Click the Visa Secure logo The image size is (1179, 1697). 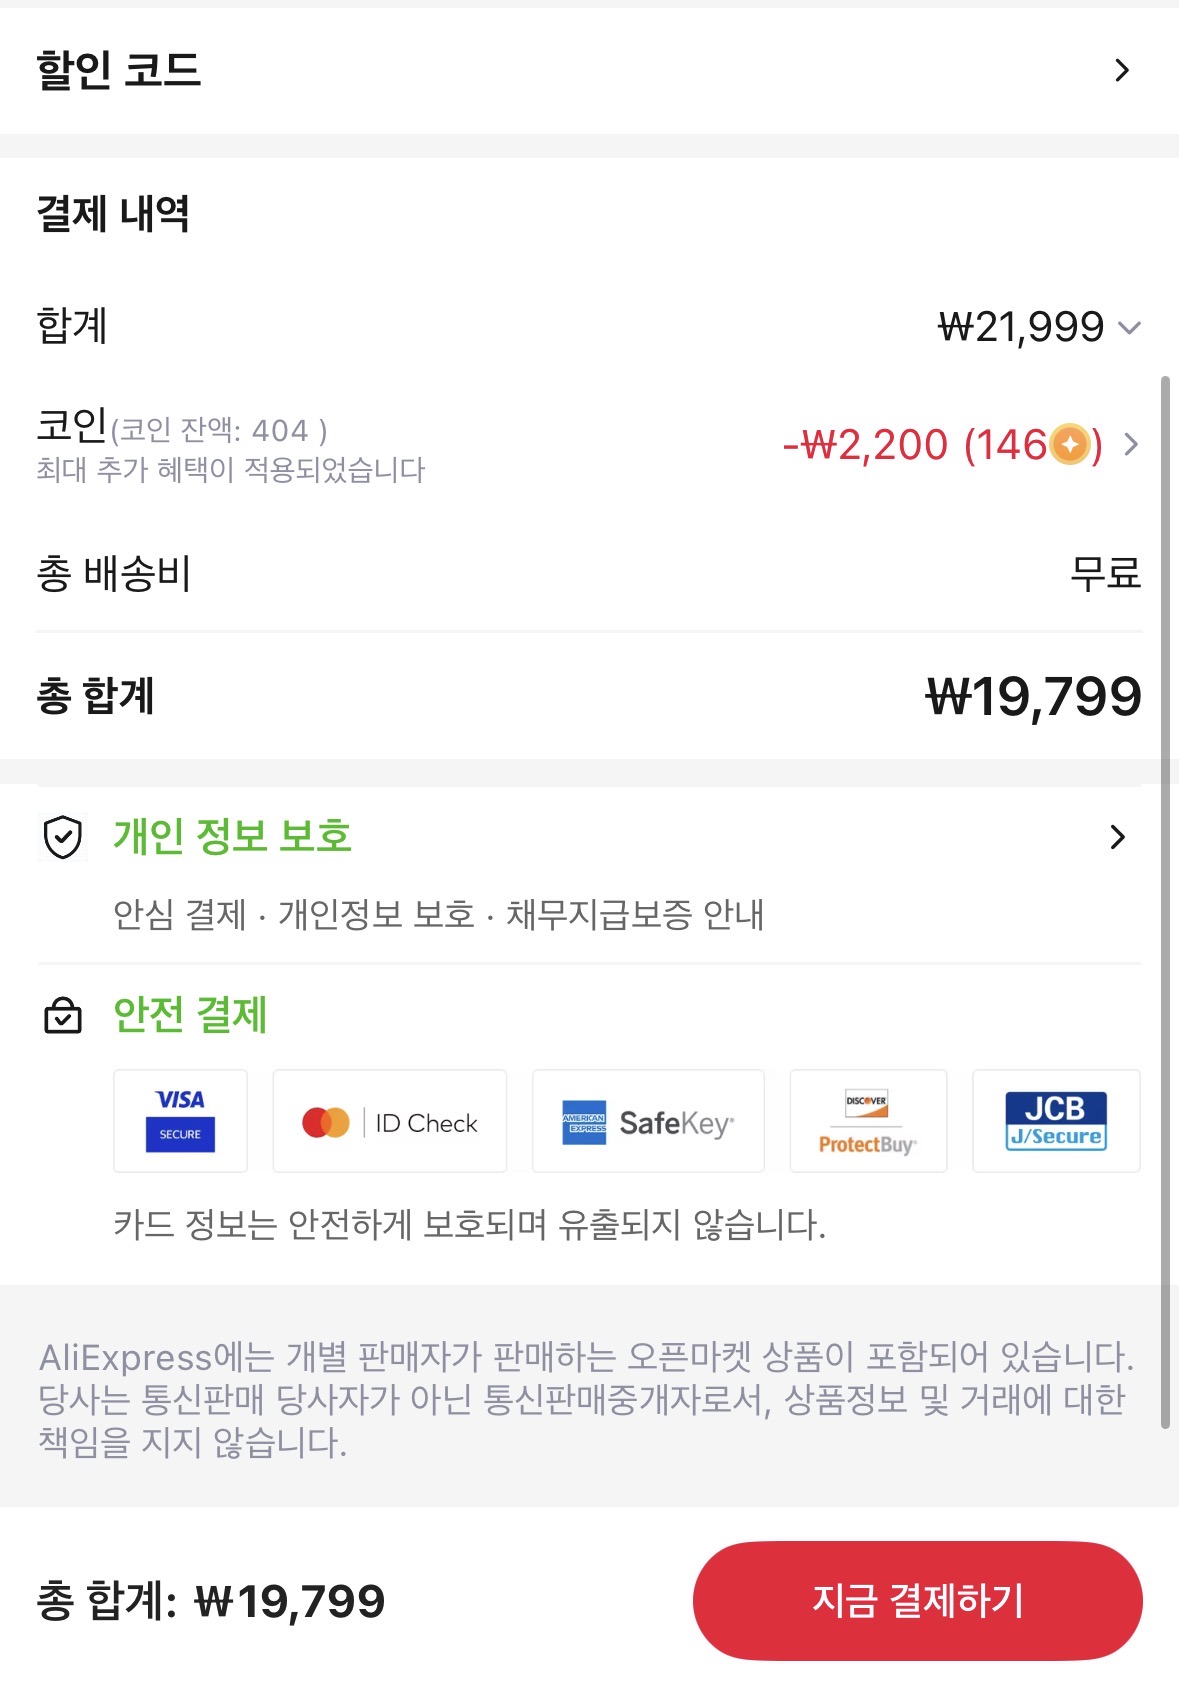[180, 1121]
